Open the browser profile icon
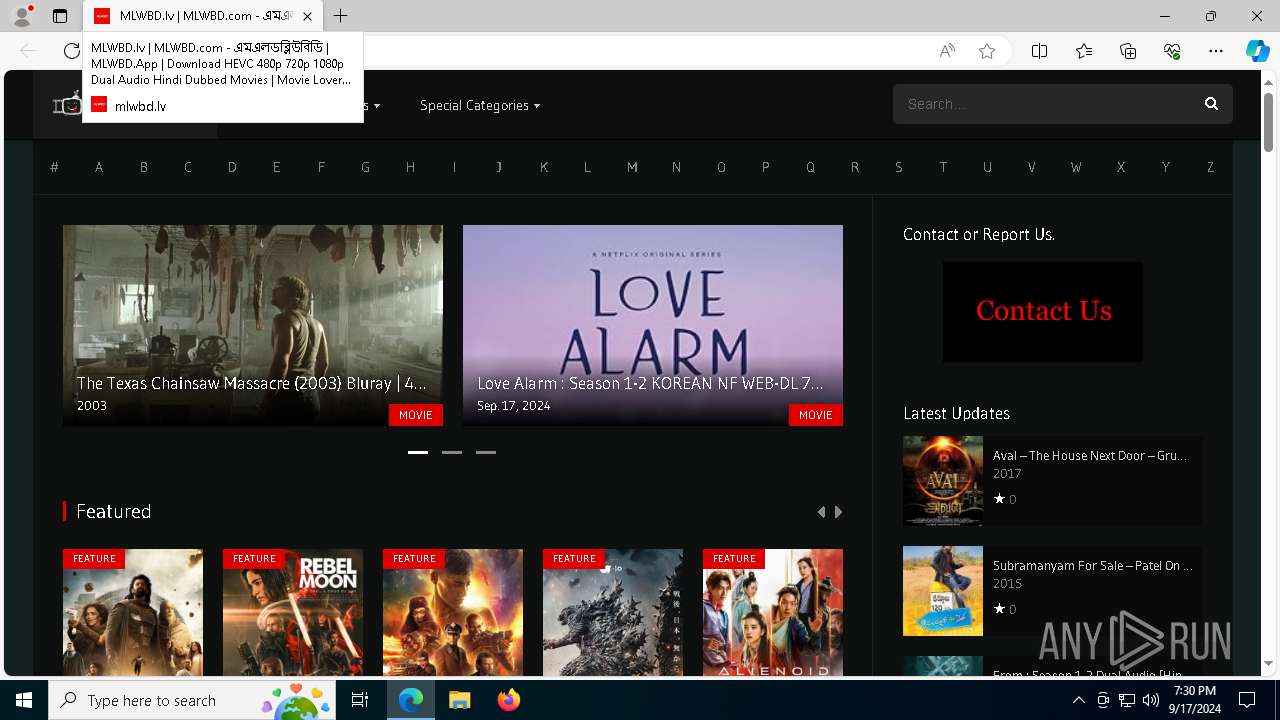The image size is (1280, 720). coord(22,16)
